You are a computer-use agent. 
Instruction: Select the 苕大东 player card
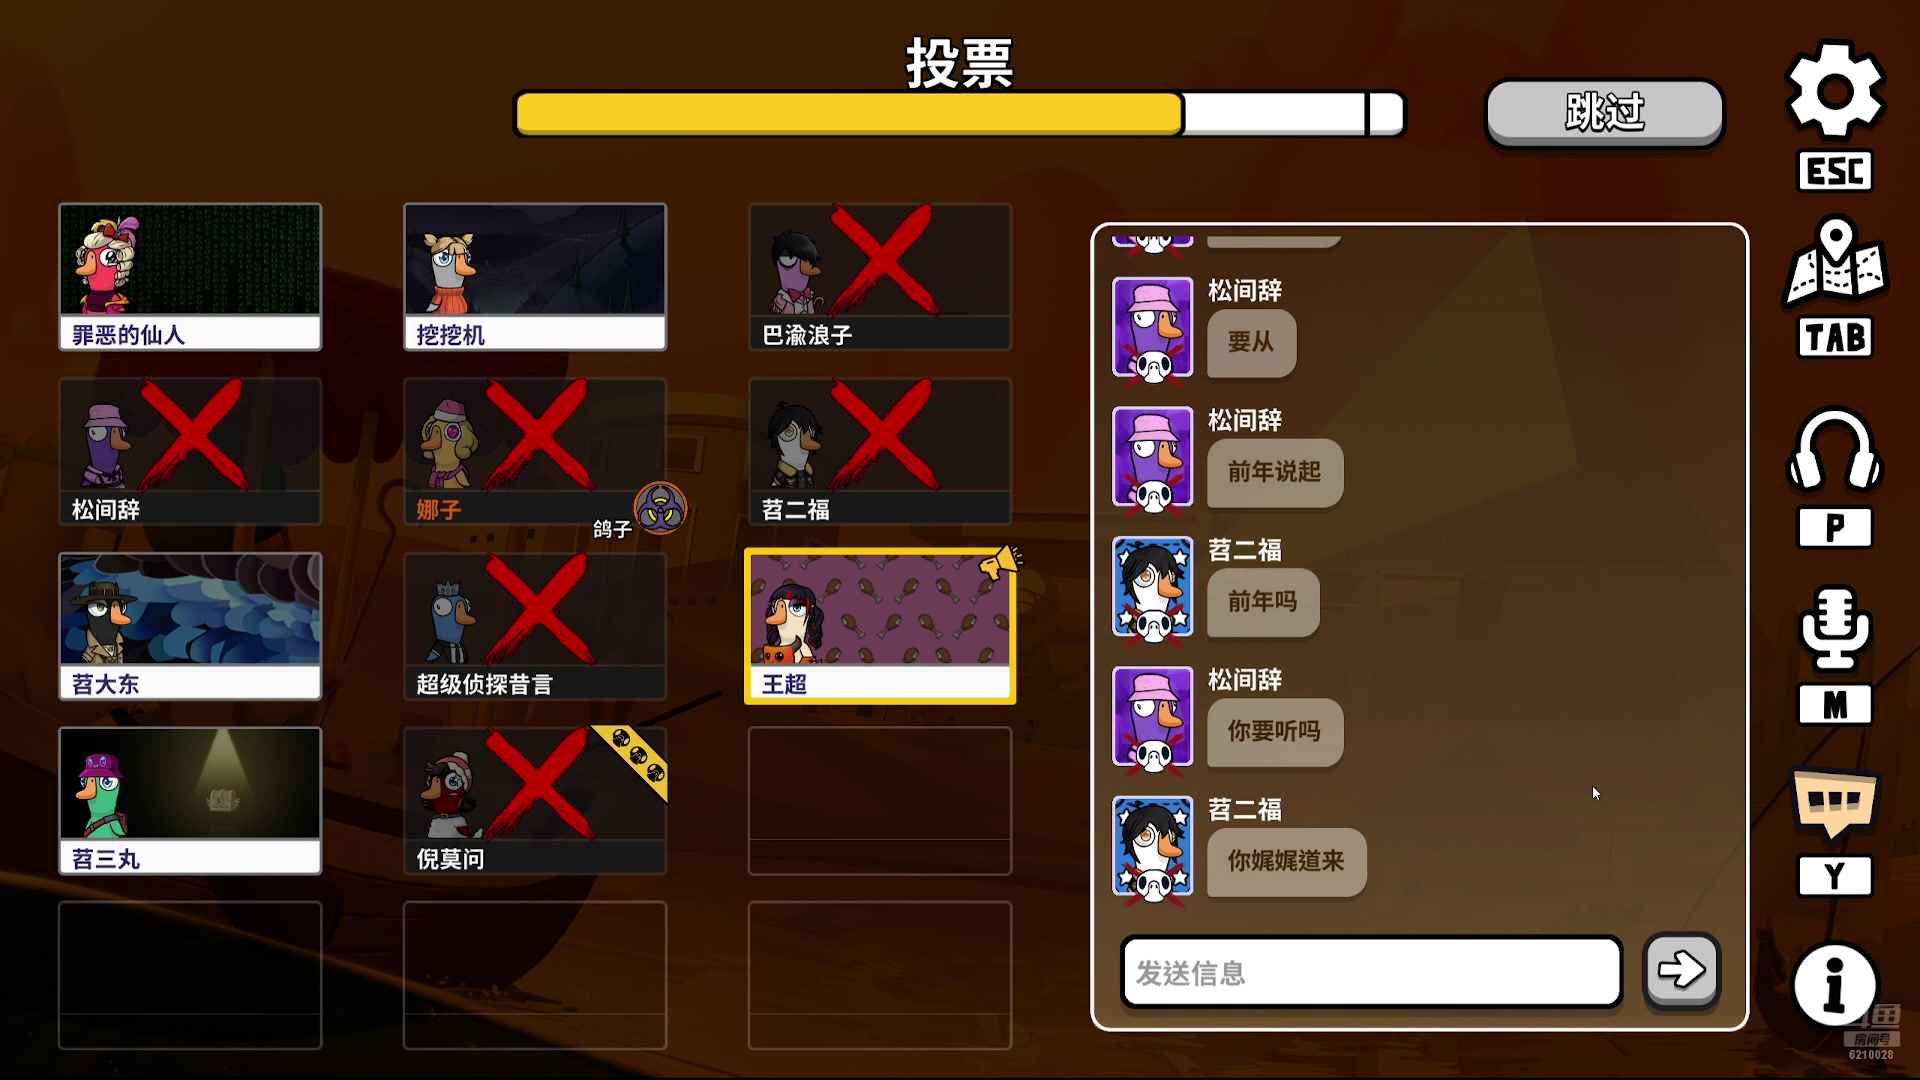(x=190, y=626)
